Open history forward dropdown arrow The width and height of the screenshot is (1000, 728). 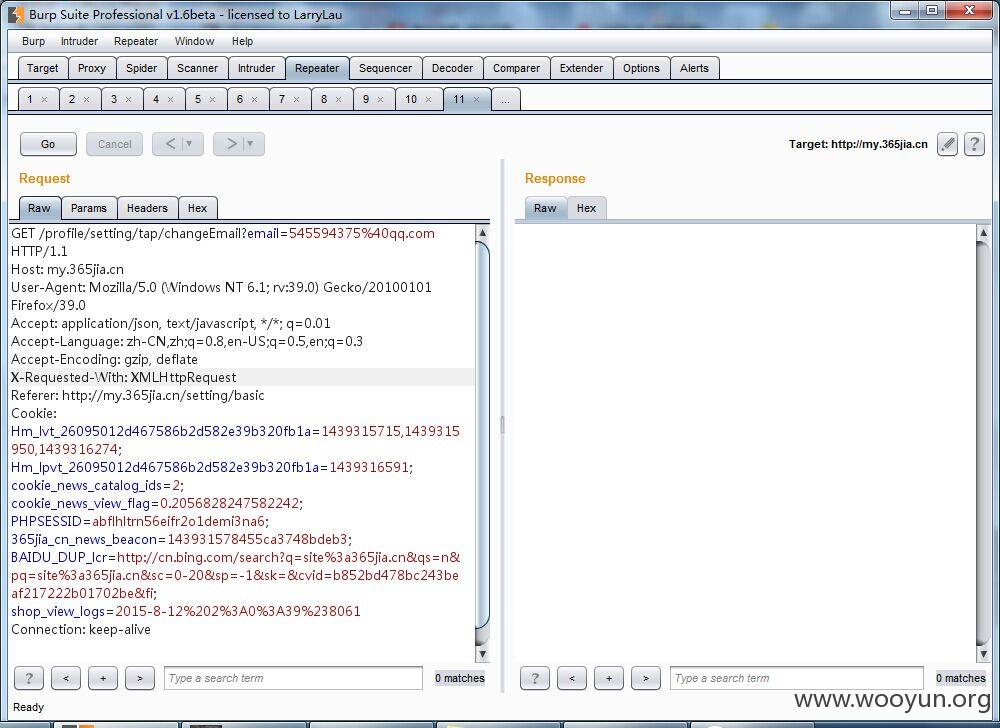(250, 144)
